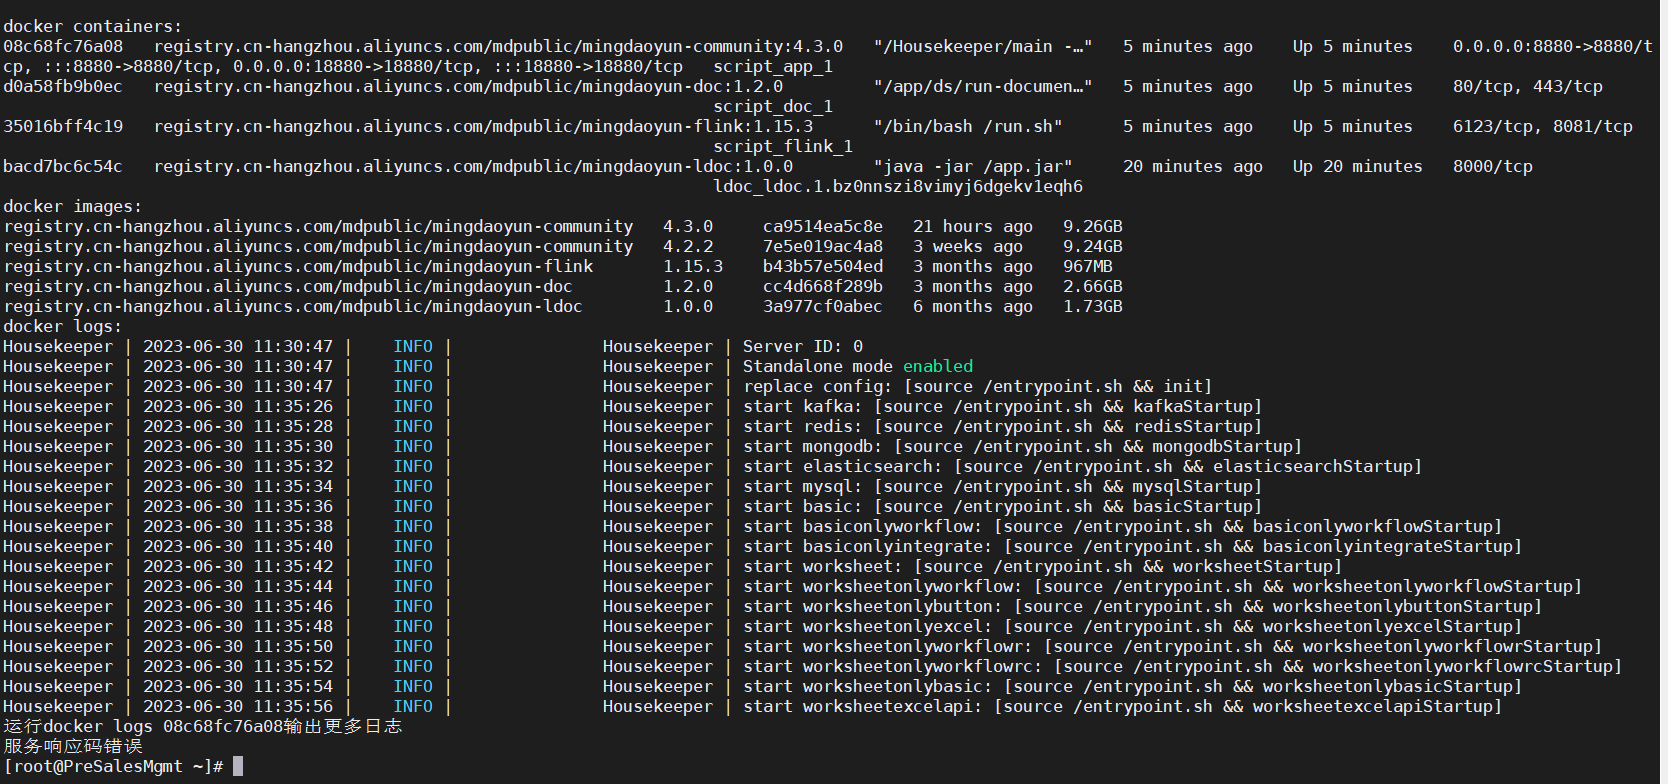Click container ID bacd7bc6c54c
1668x784 pixels.
tap(63, 166)
